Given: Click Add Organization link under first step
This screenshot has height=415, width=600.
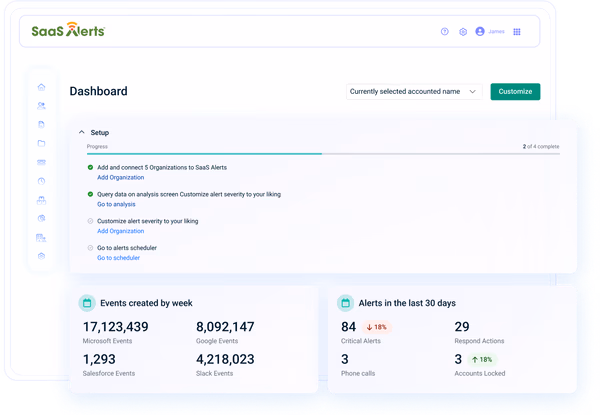Looking at the screenshot, I should pos(121,177).
